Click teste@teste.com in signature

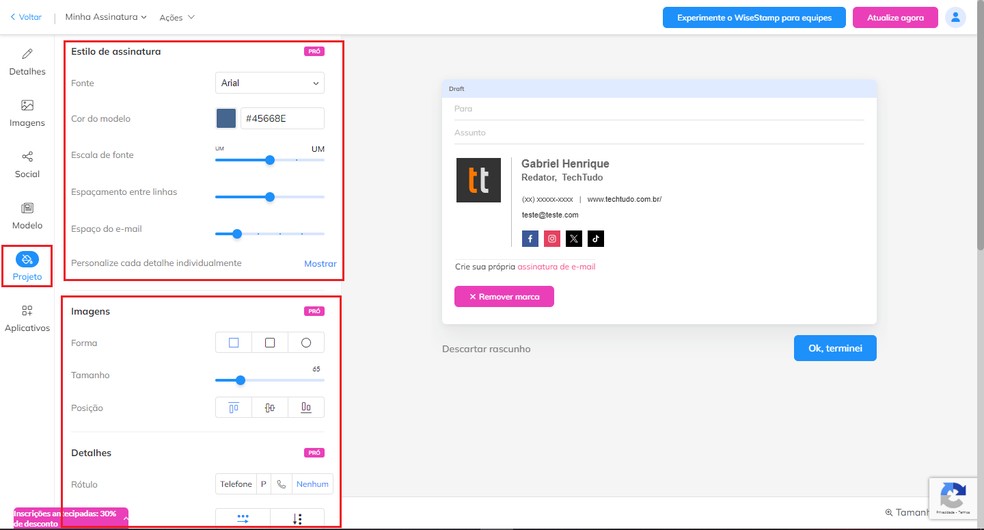coord(550,215)
